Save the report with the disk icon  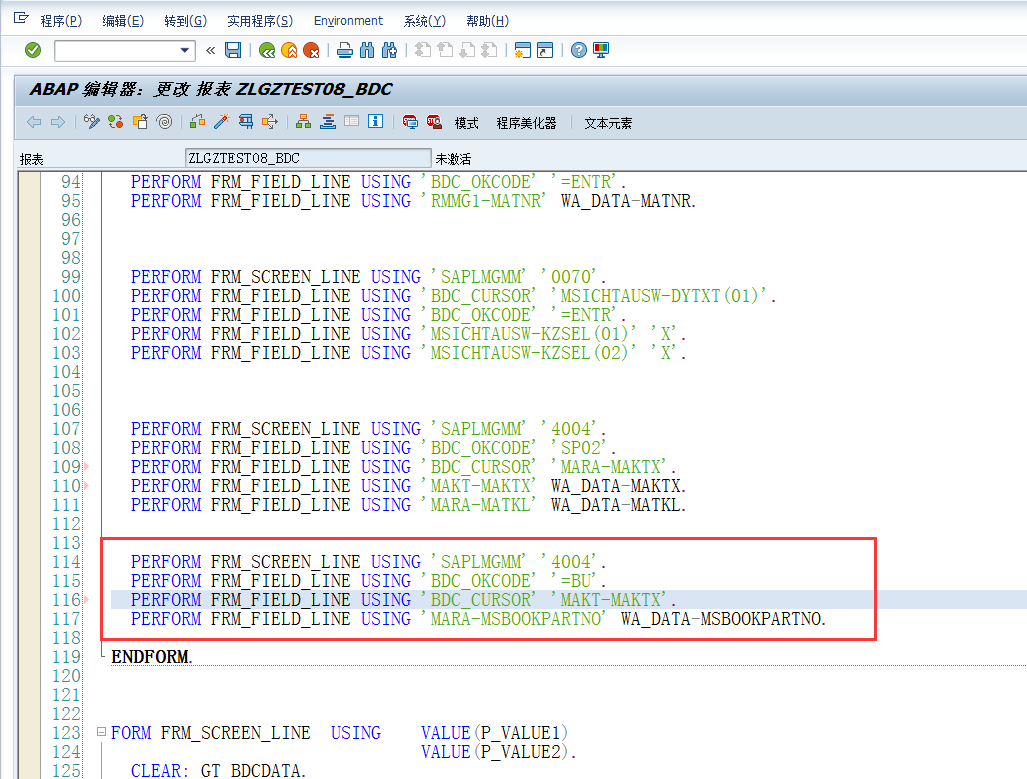[231, 50]
